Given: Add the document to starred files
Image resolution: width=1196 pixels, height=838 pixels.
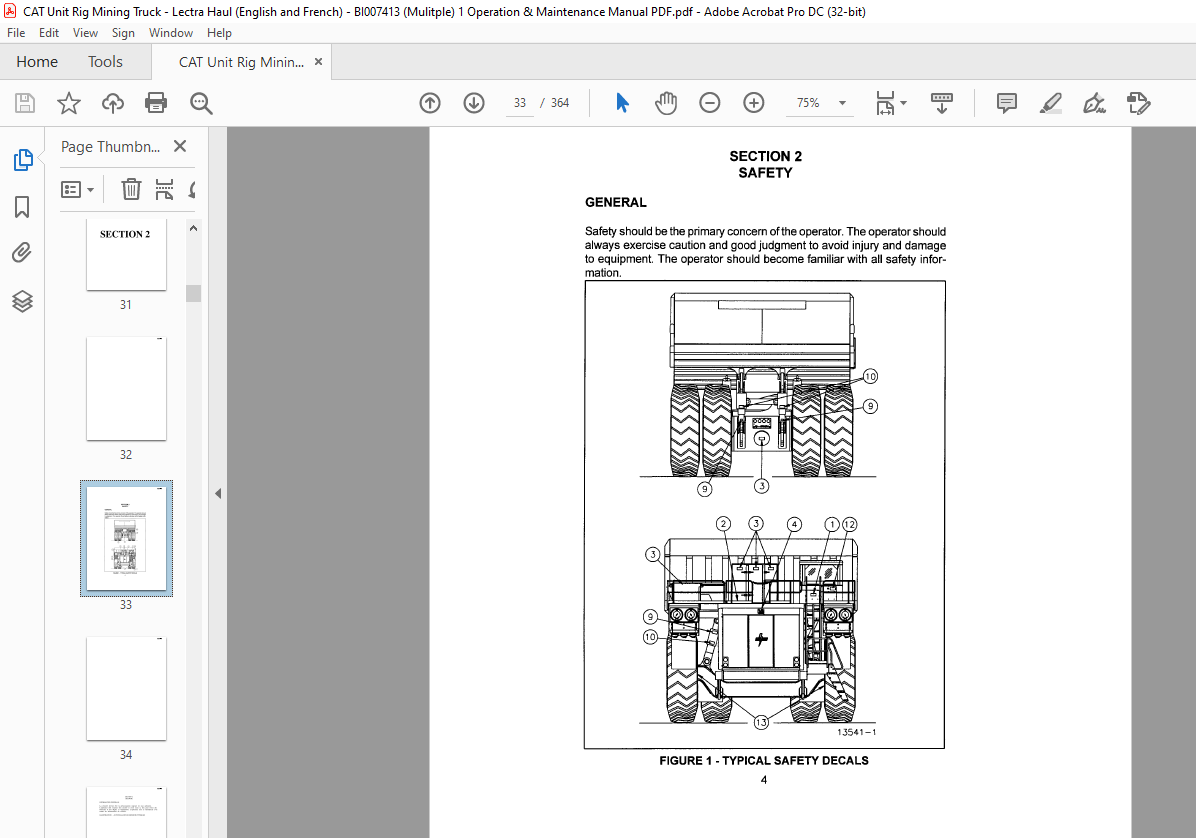Looking at the screenshot, I should (x=69, y=103).
